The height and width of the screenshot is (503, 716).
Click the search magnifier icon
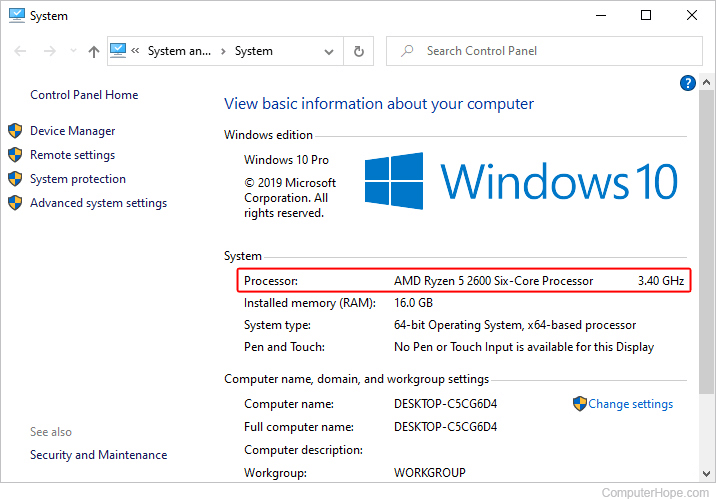click(407, 51)
